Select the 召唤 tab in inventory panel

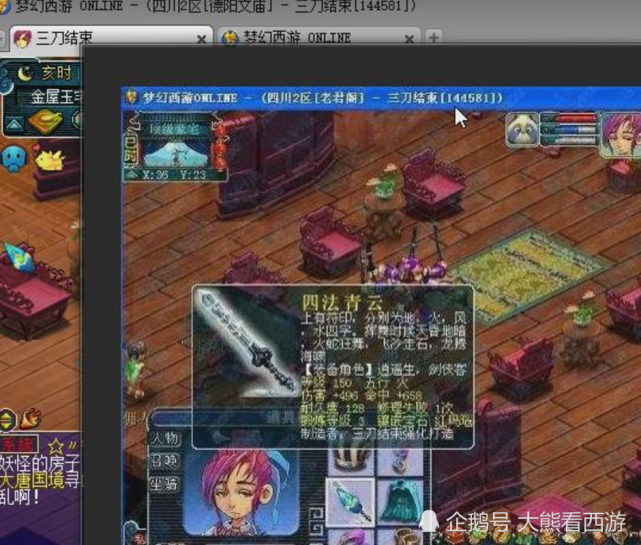(165, 462)
